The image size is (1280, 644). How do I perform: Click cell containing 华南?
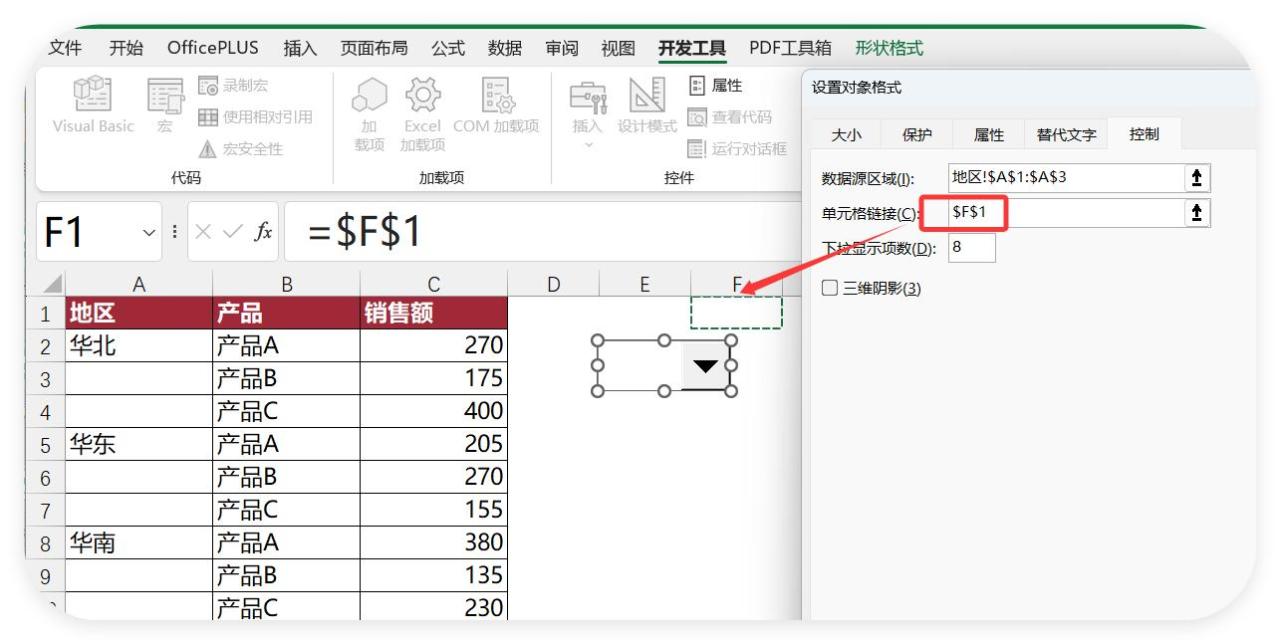click(x=139, y=543)
